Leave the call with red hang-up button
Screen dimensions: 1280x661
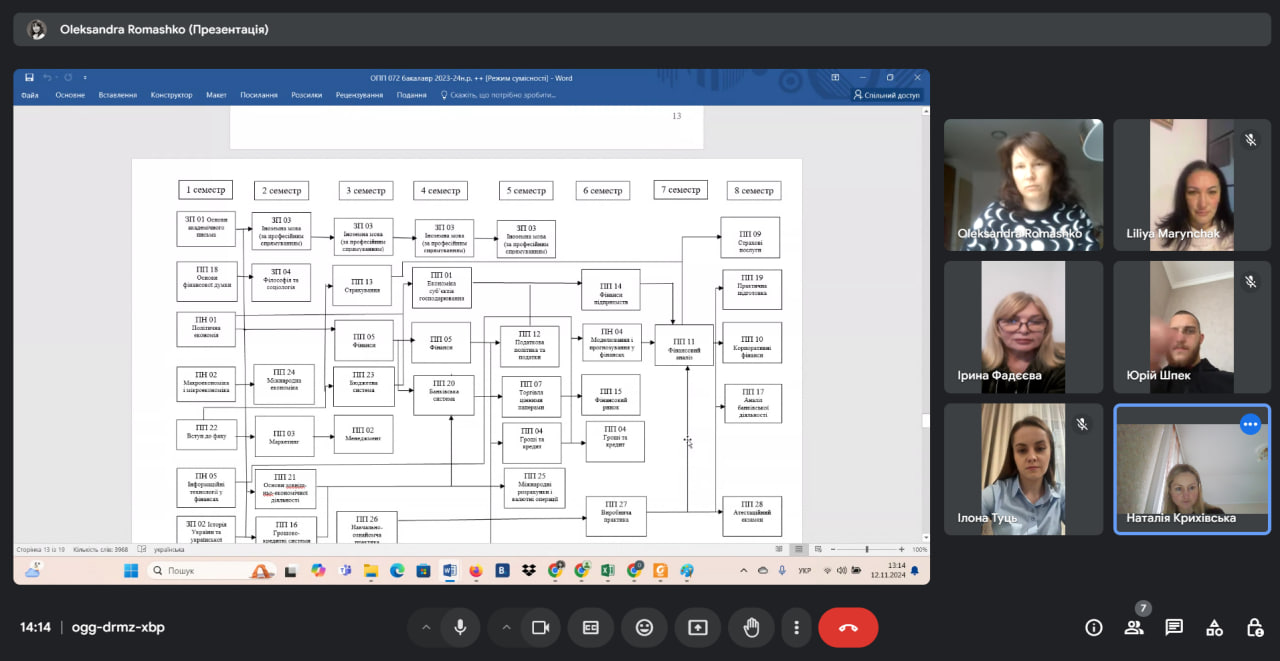tap(848, 628)
